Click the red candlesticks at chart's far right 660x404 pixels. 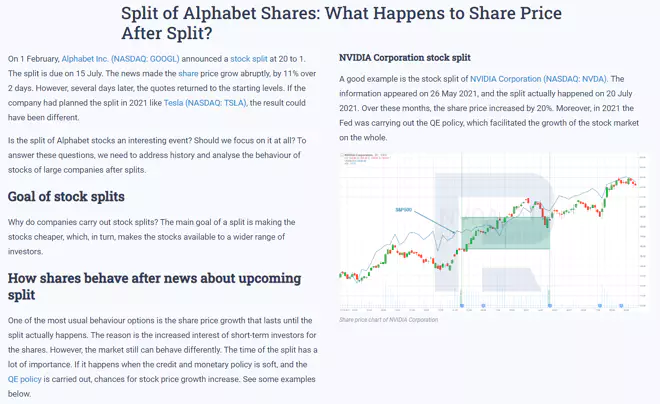click(631, 182)
